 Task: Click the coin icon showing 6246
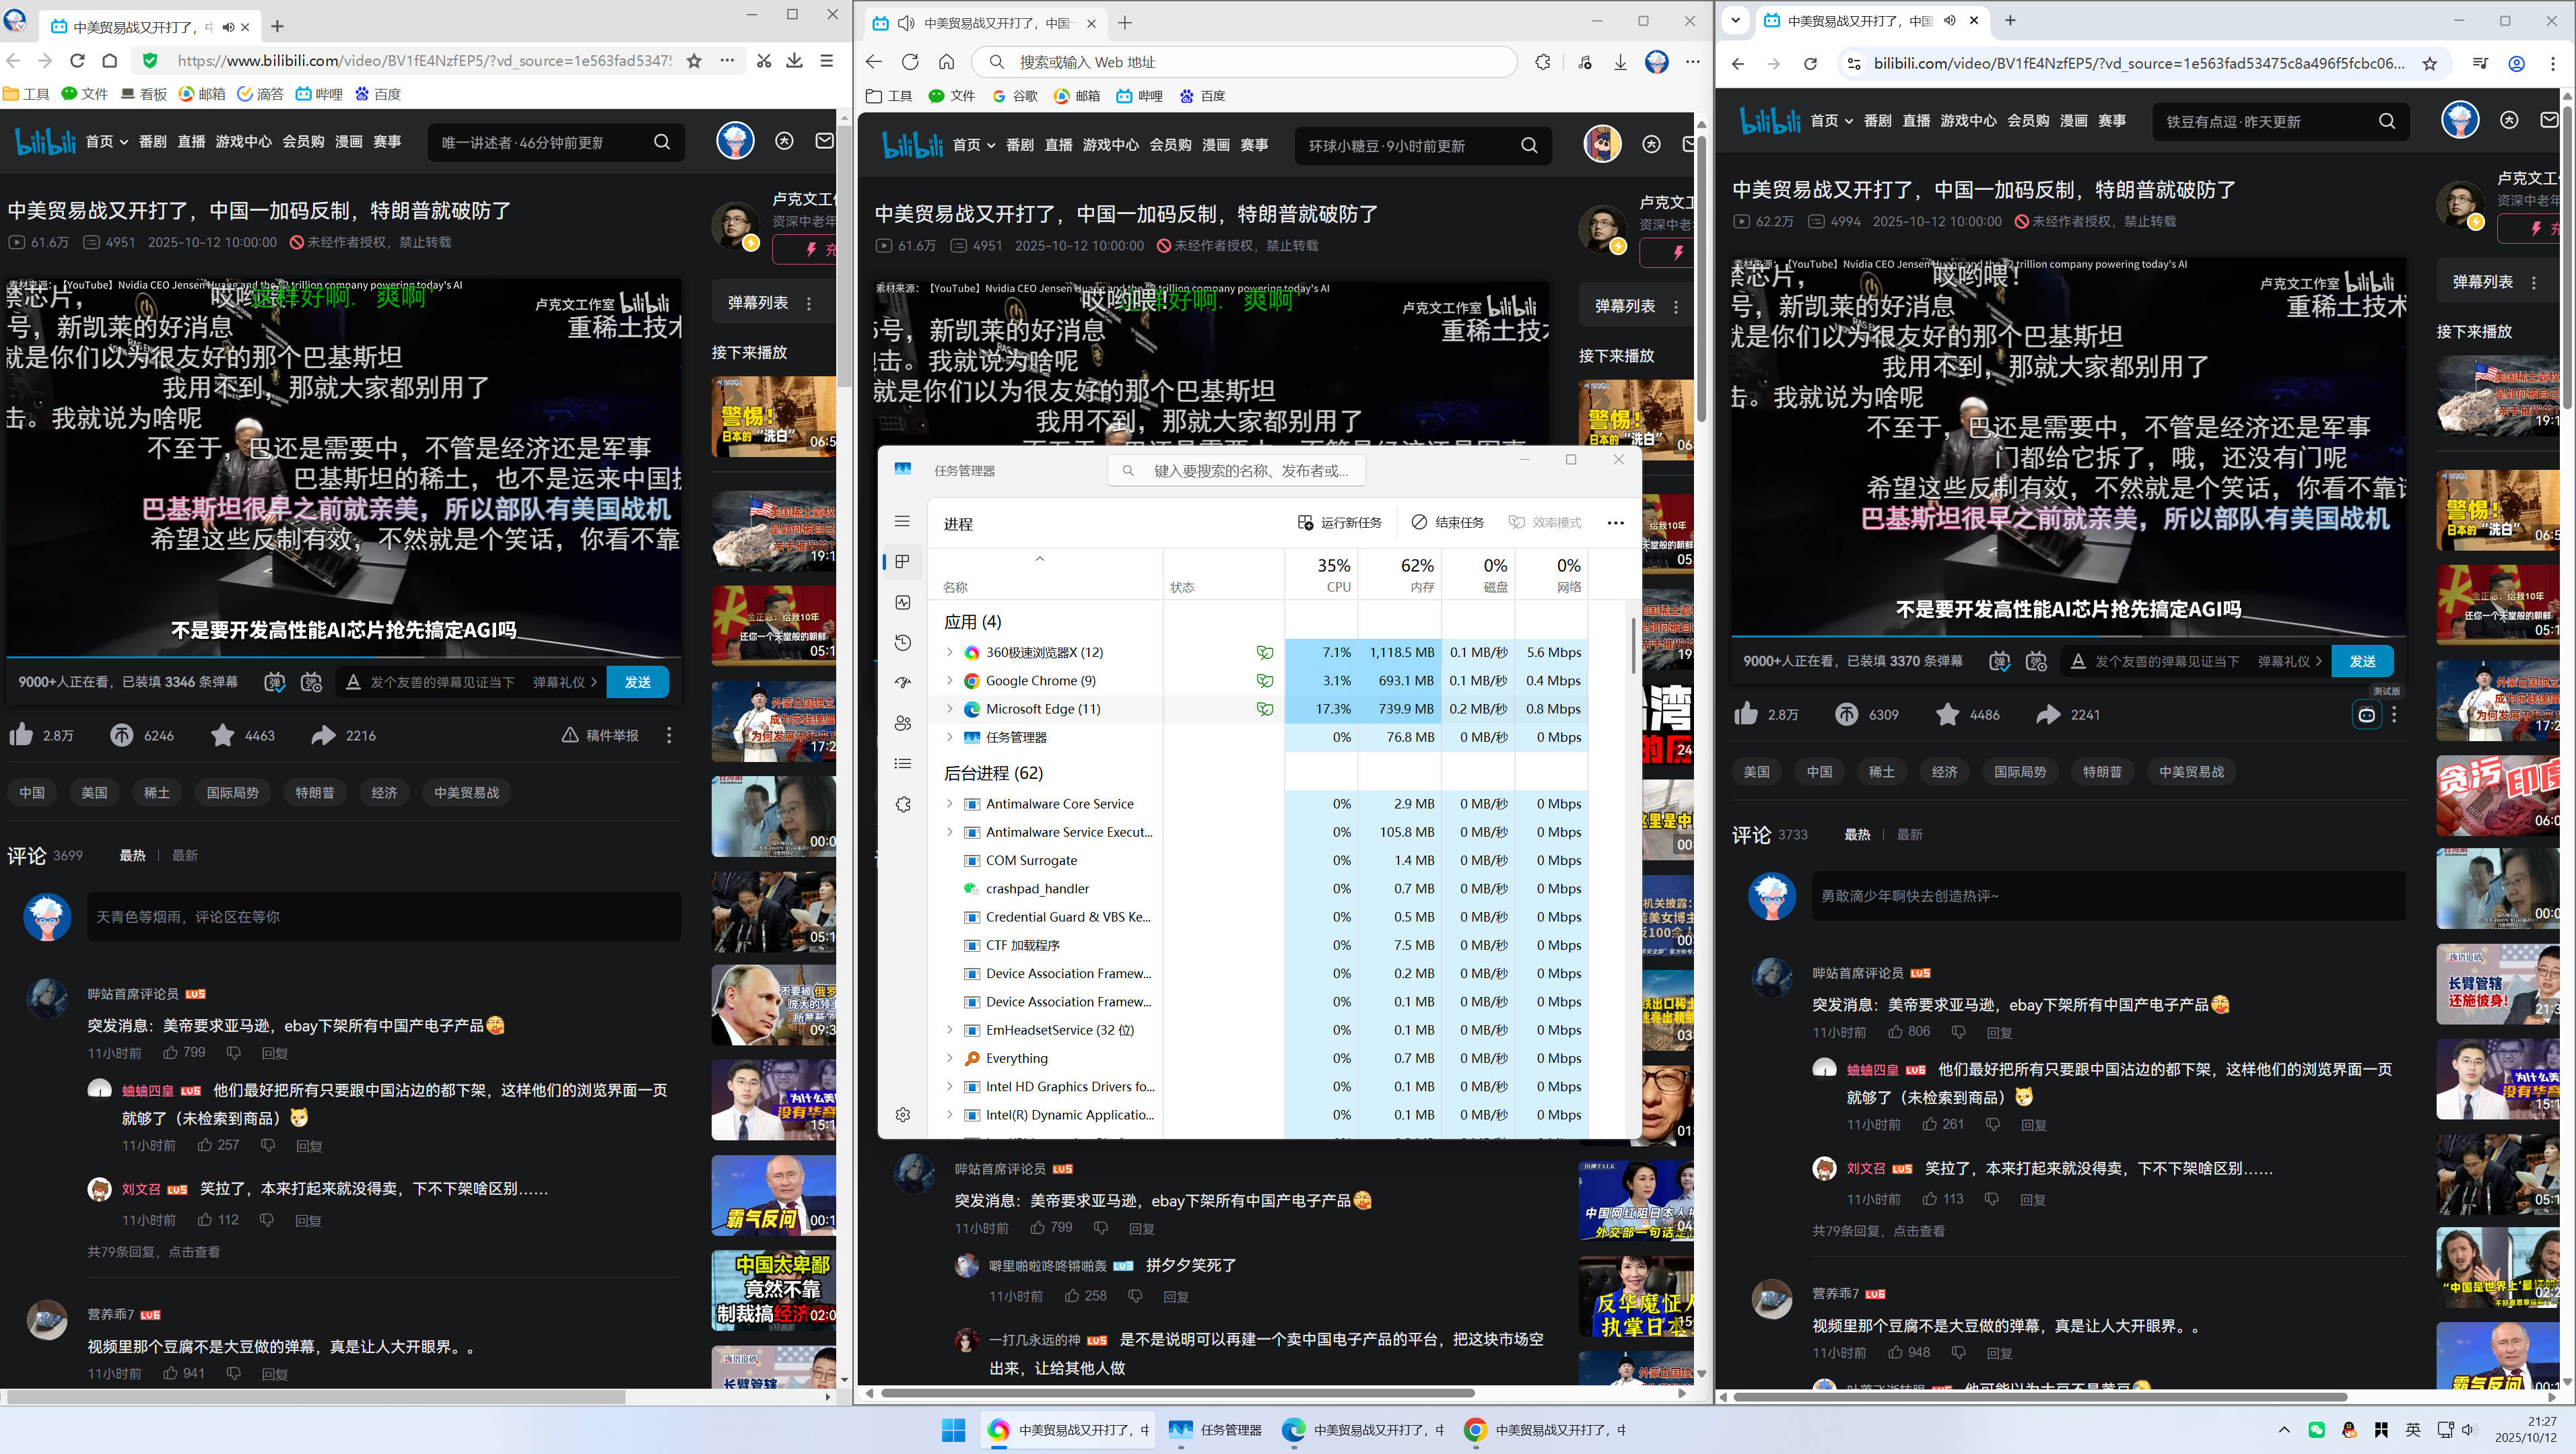tap(122, 735)
